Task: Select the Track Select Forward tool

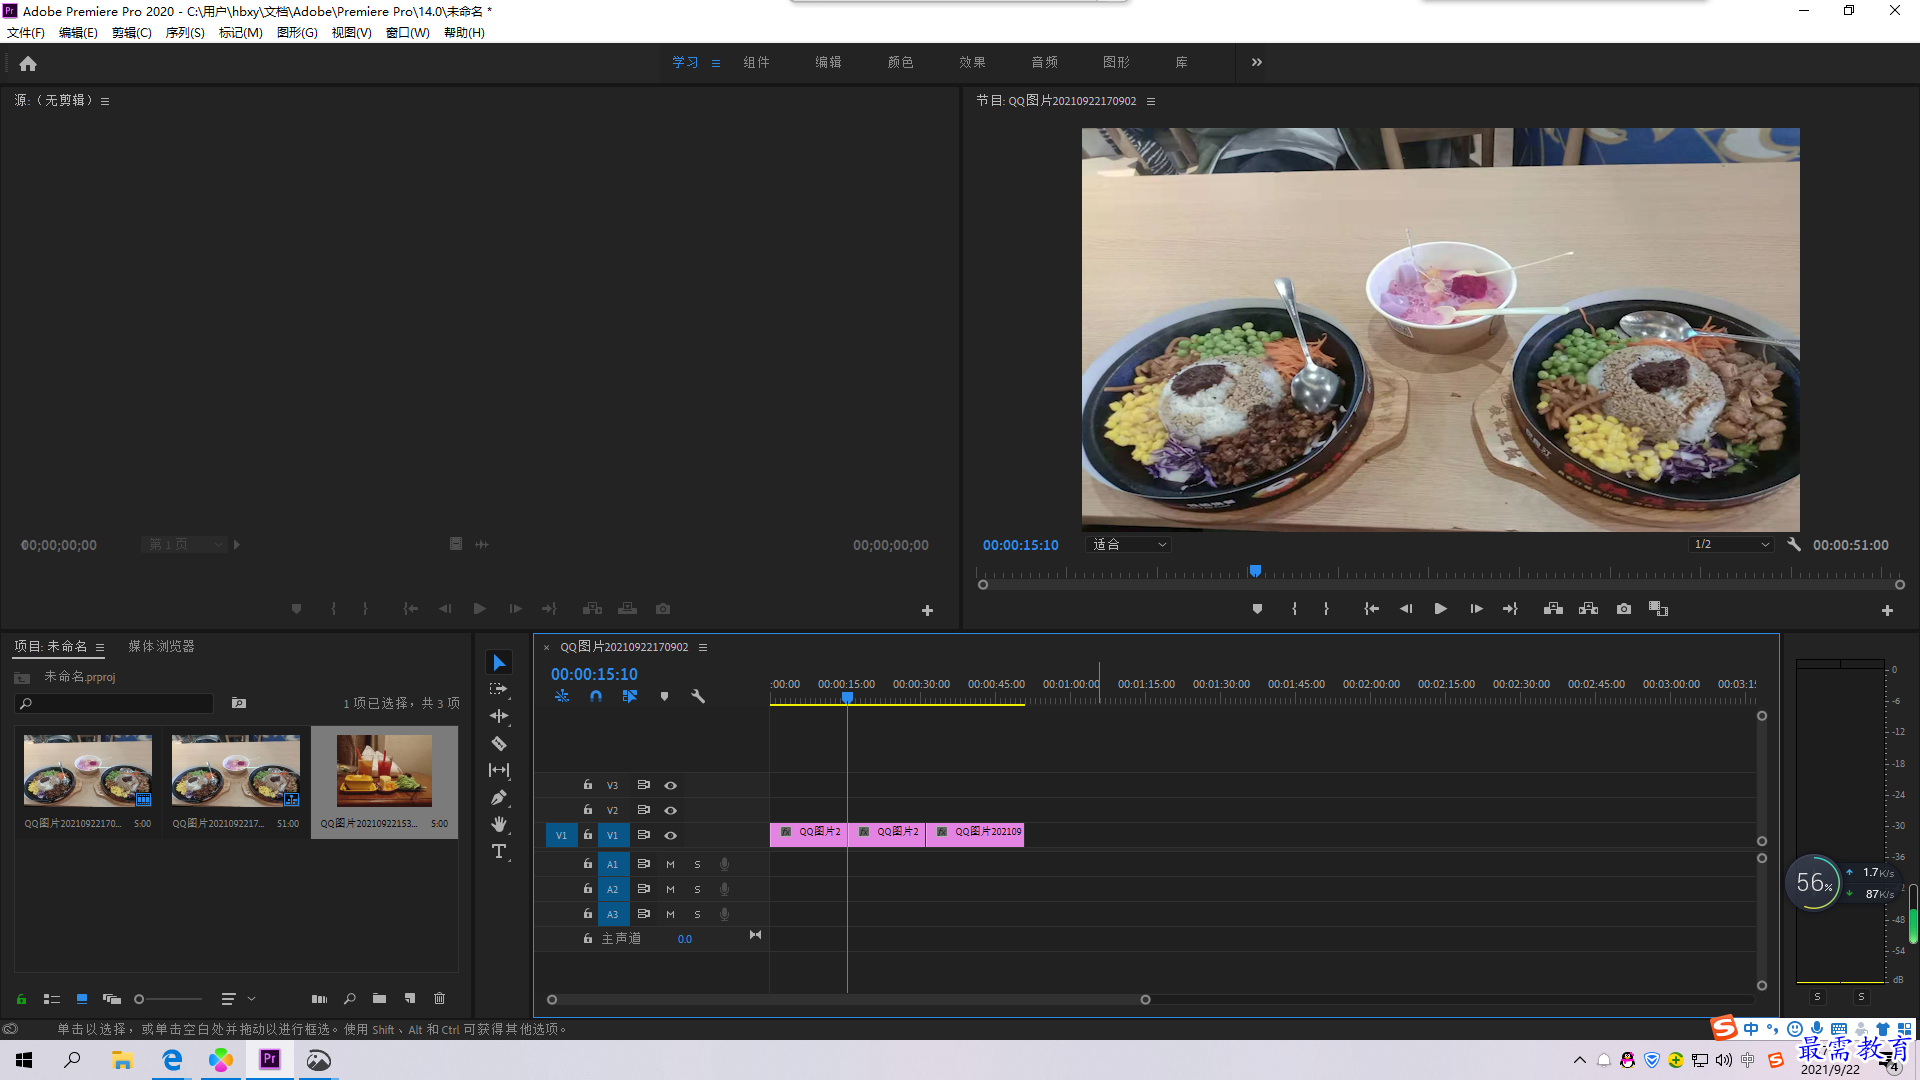Action: (499, 690)
